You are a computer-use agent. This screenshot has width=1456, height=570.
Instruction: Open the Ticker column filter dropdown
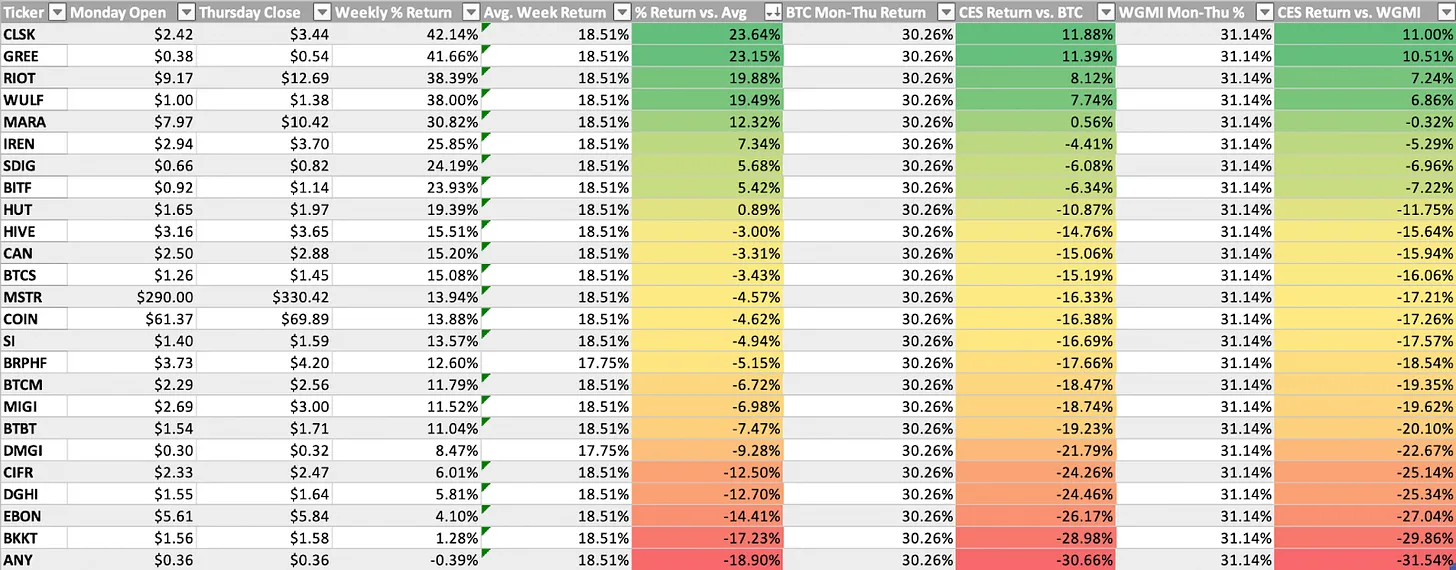(57, 12)
